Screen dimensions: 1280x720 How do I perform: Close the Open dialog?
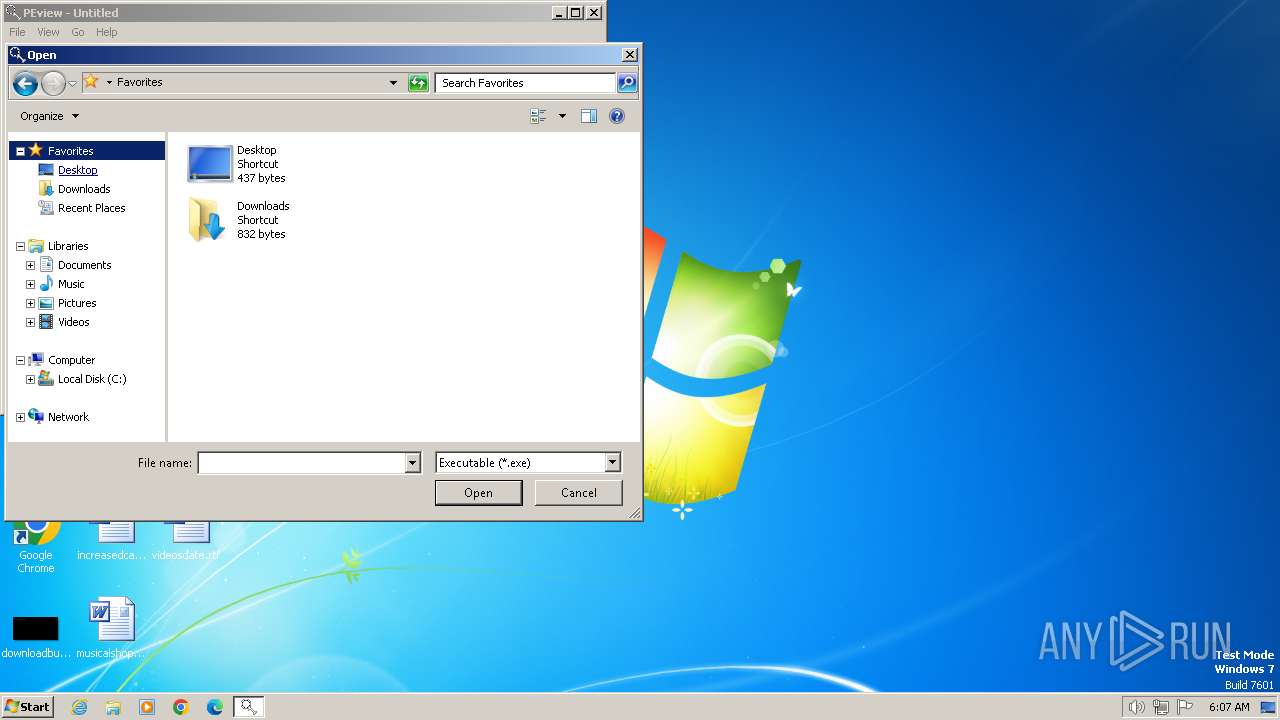tap(629, 55)
